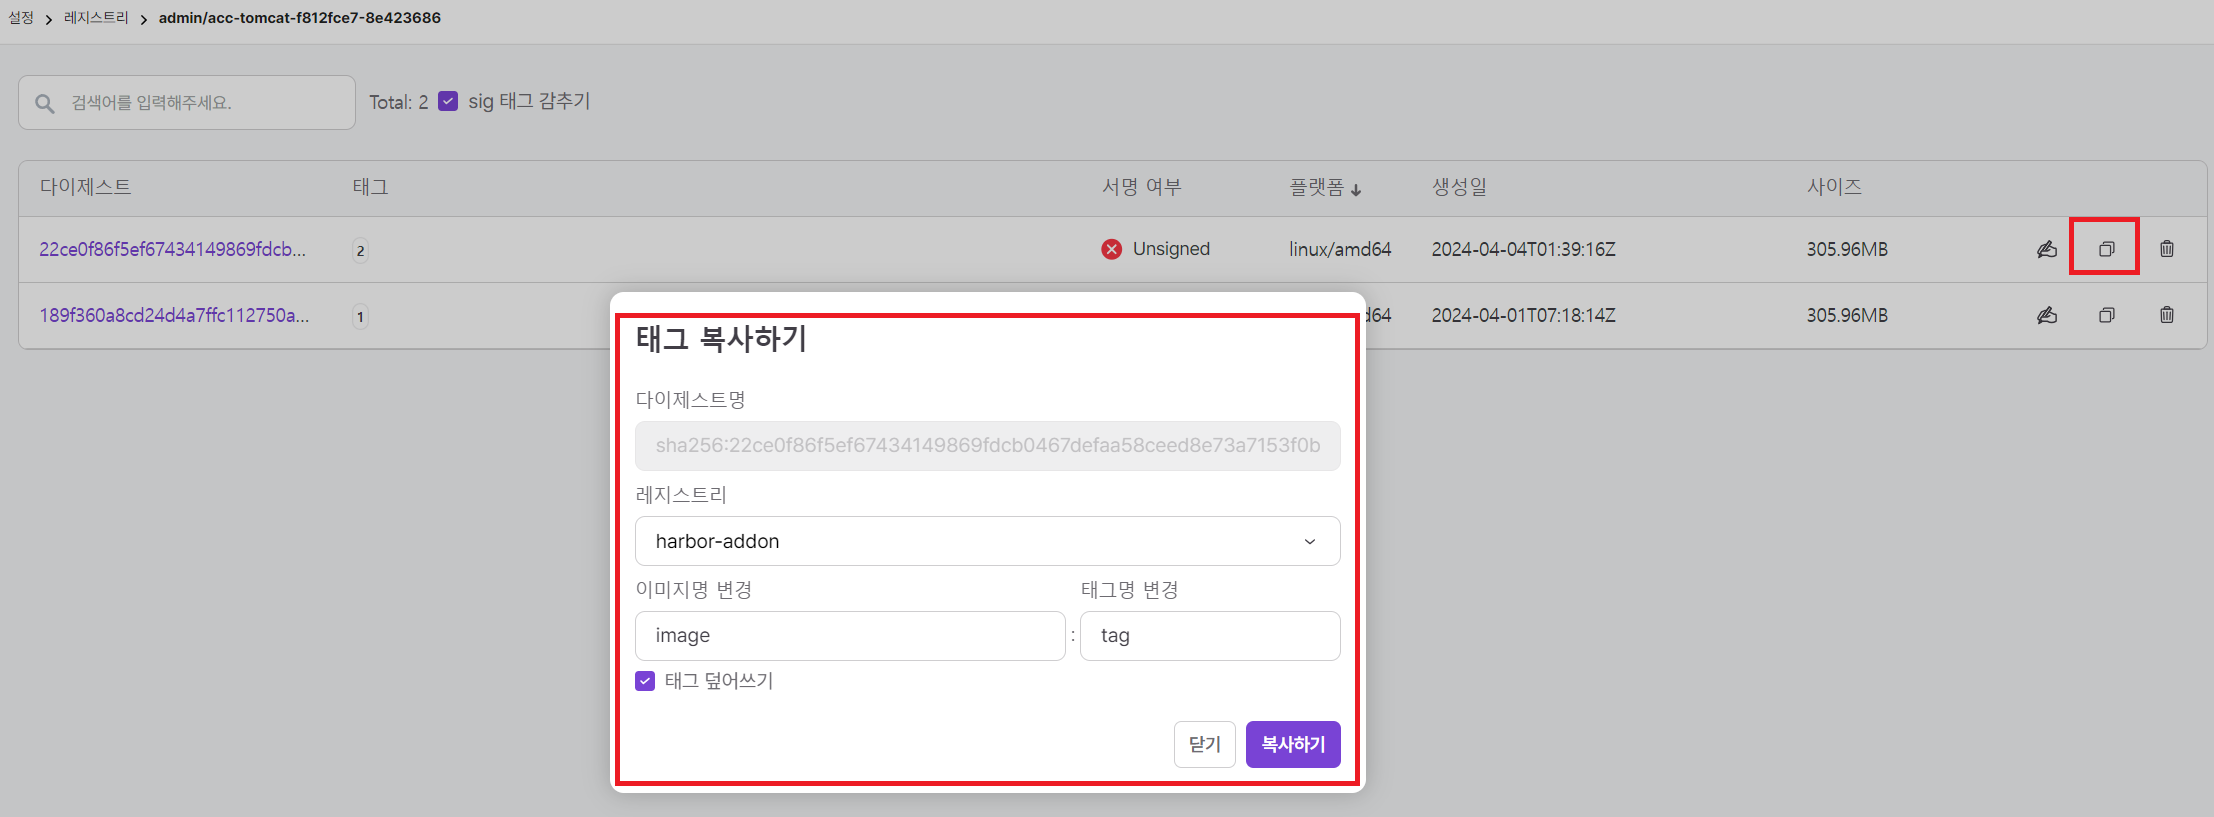Focus the 이미지명 변경 image field
Image resolution: width=2214 pixels, height=817 pixels.
[850, 636]
